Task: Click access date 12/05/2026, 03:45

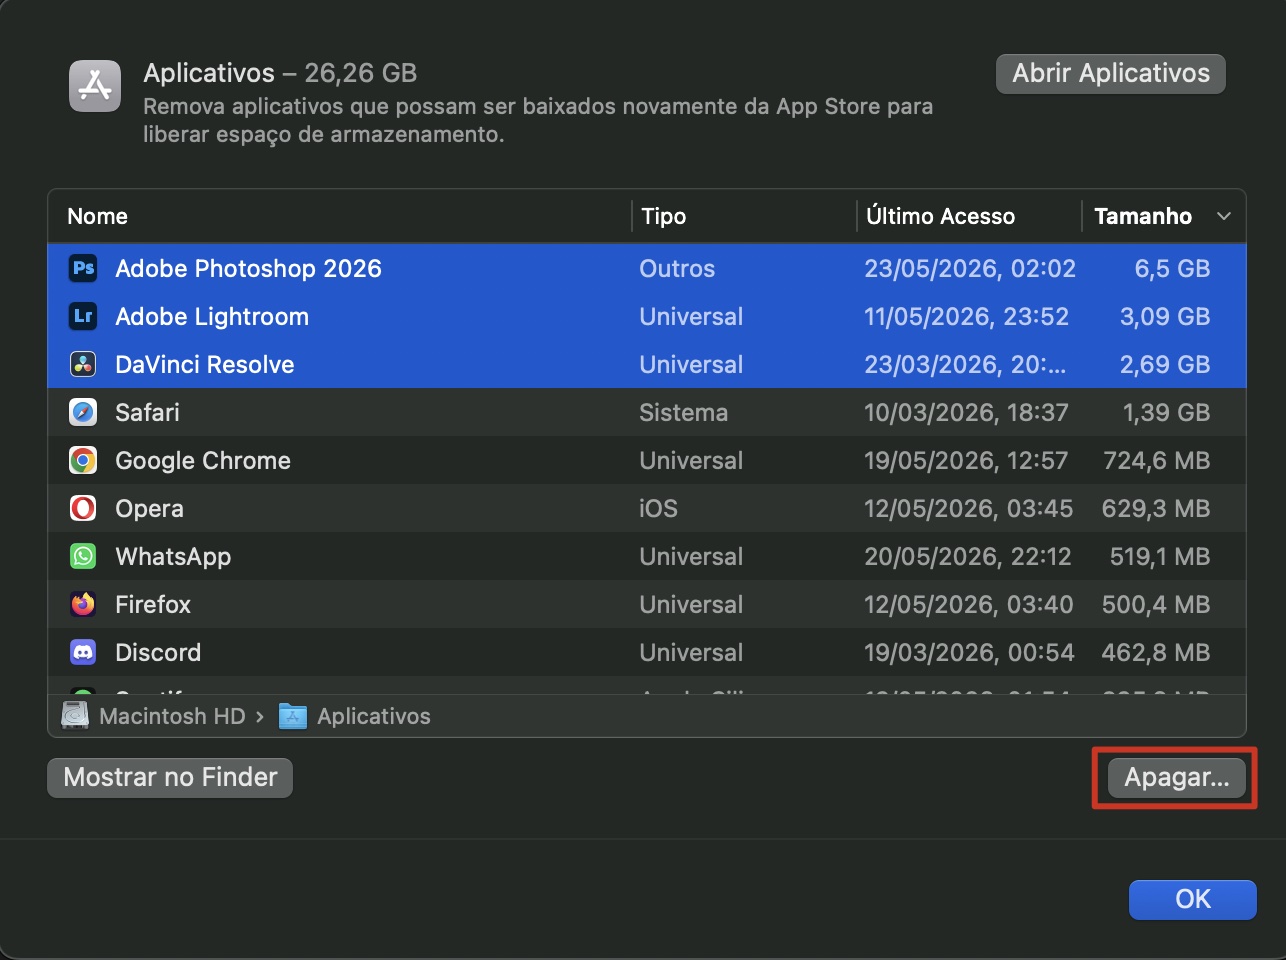Action: [969, 508]
